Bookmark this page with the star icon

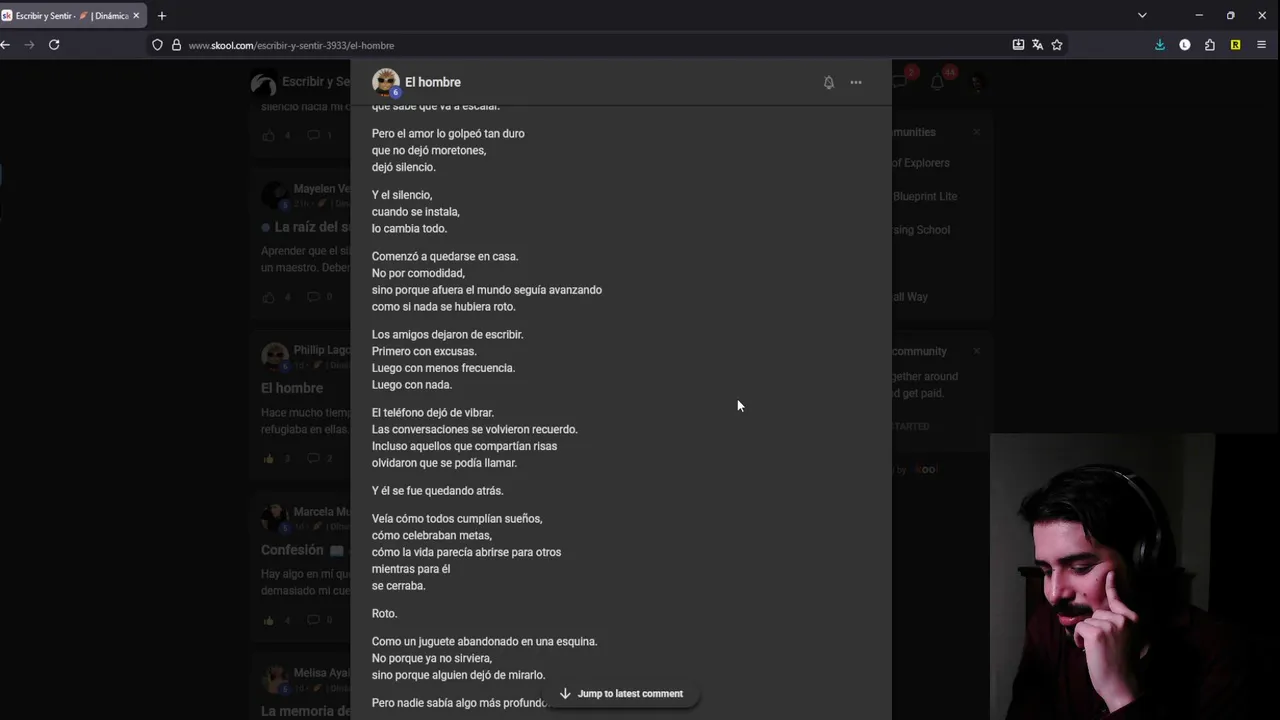tap(1057, 45)
